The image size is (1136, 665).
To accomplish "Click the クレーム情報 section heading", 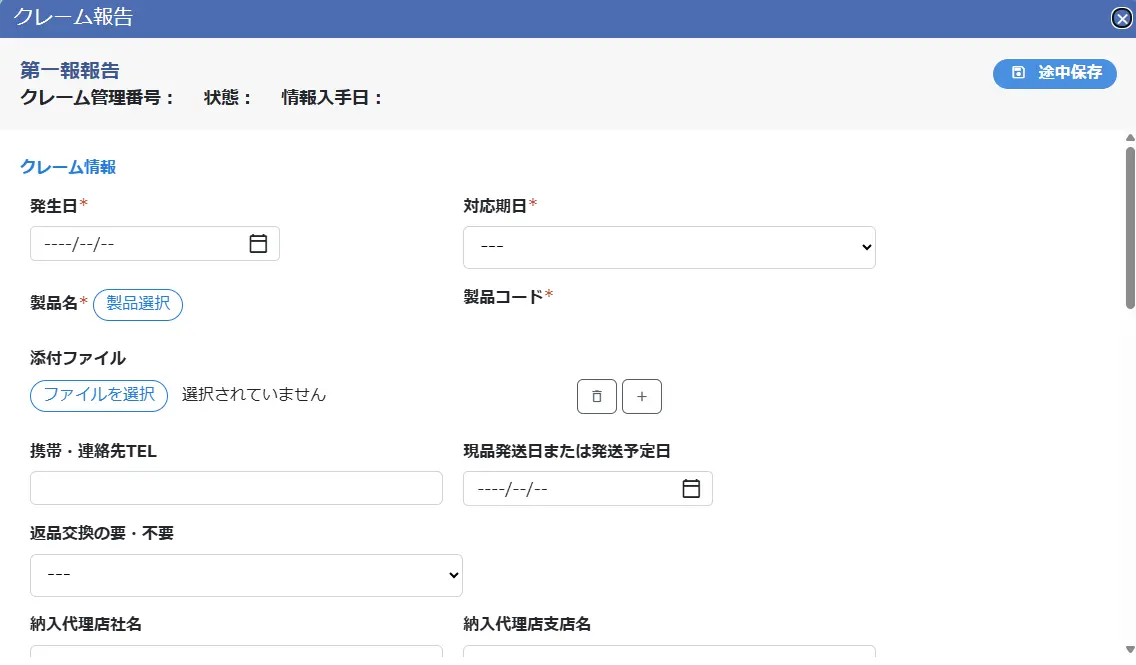I will coord(68,167).
